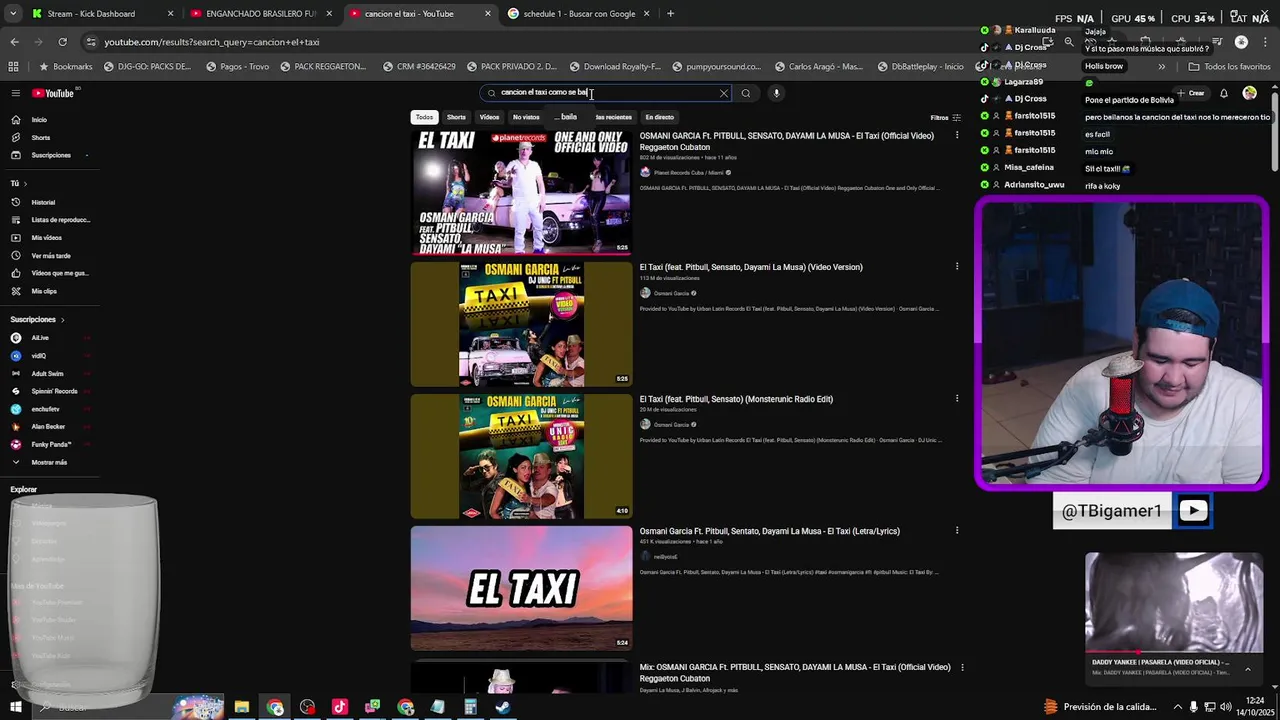Clear the YouTube search box text
Viewport: 1280px width, 720px height.
pos(724,93)
